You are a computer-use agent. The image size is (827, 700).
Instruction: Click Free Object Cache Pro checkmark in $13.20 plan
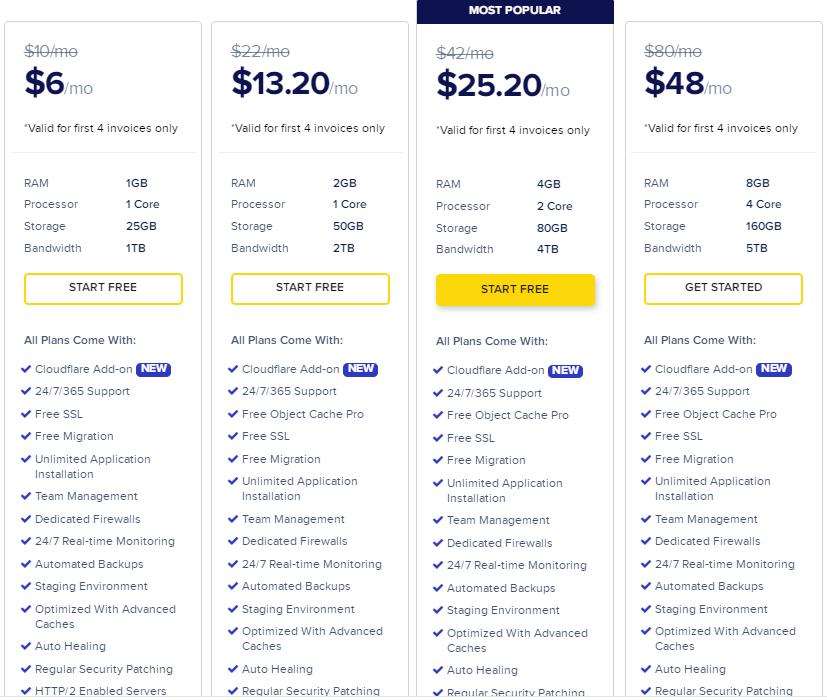tap(234, 414)
